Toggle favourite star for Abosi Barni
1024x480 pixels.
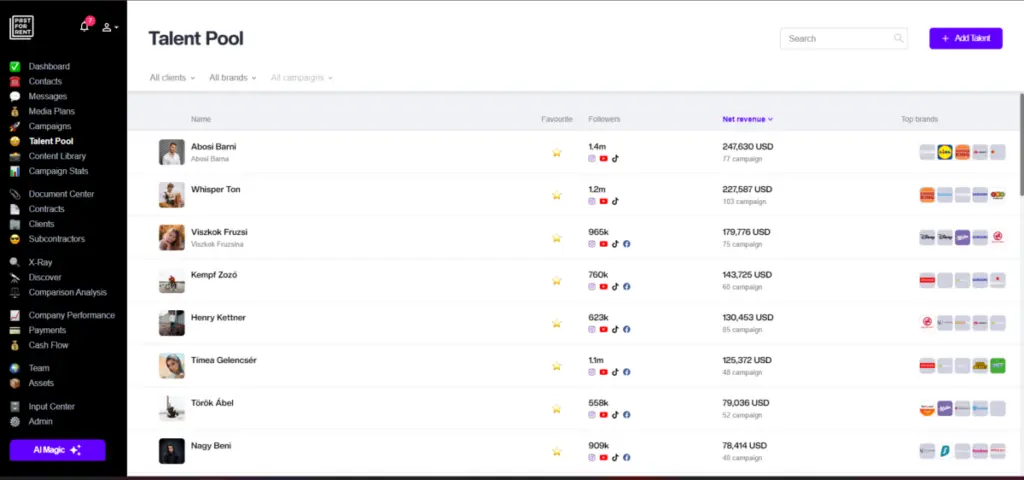(557, 153)
